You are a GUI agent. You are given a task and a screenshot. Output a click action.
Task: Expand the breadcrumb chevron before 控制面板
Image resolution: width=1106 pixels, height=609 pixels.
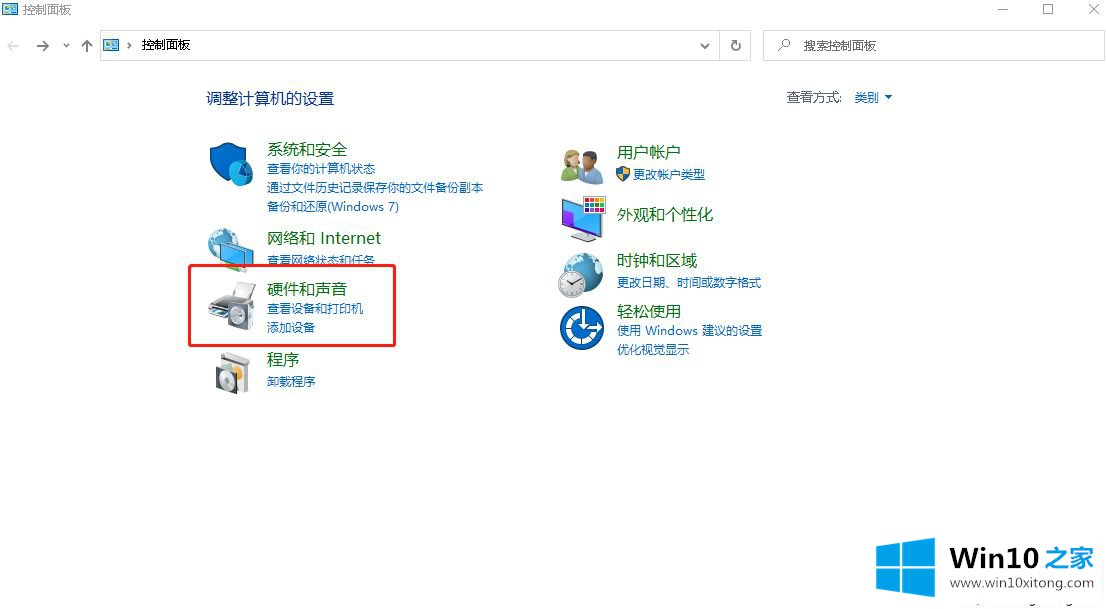[x=129, y=45]
